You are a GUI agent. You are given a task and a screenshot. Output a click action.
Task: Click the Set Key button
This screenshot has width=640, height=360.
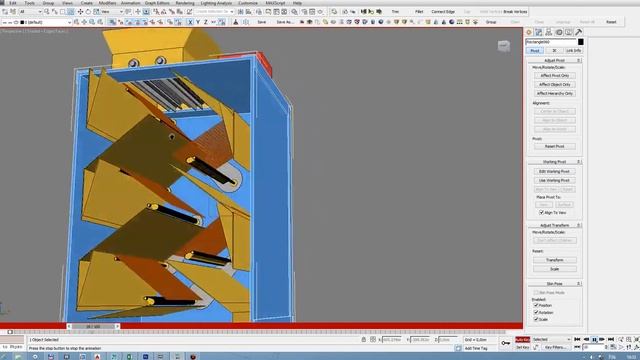click(522, 347)
